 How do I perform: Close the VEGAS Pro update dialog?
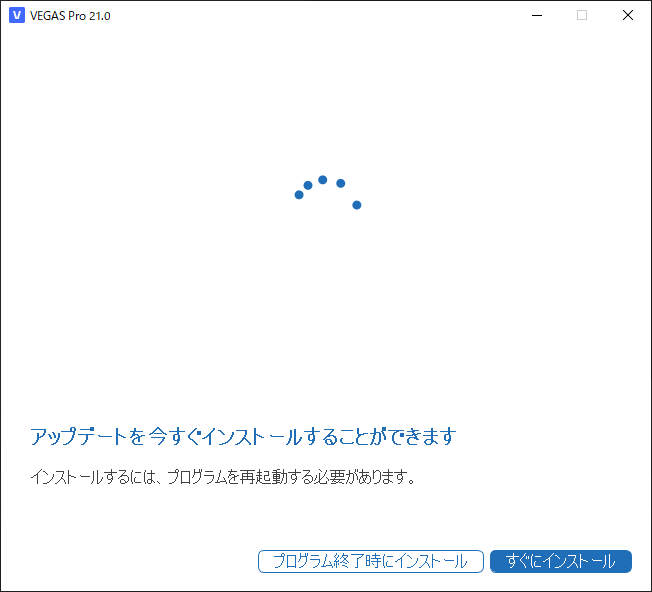coord(627,15)
